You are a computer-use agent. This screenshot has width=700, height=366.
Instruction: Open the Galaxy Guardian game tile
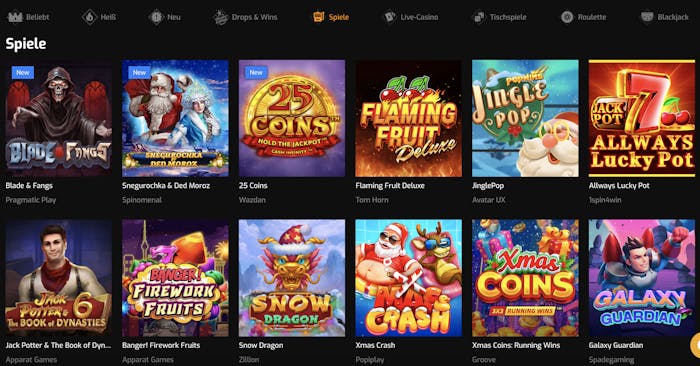[x=642, y=278]
